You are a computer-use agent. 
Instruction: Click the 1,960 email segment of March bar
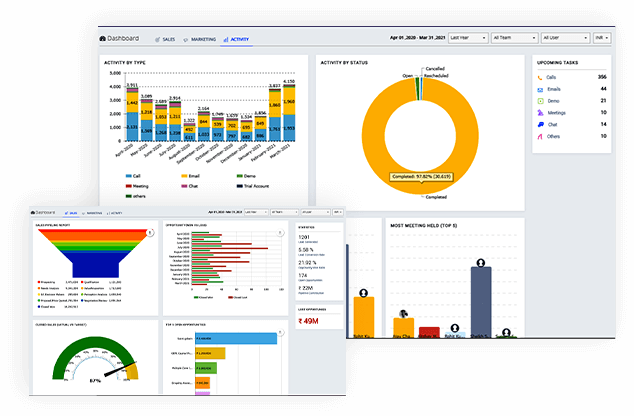coord(289,101)
